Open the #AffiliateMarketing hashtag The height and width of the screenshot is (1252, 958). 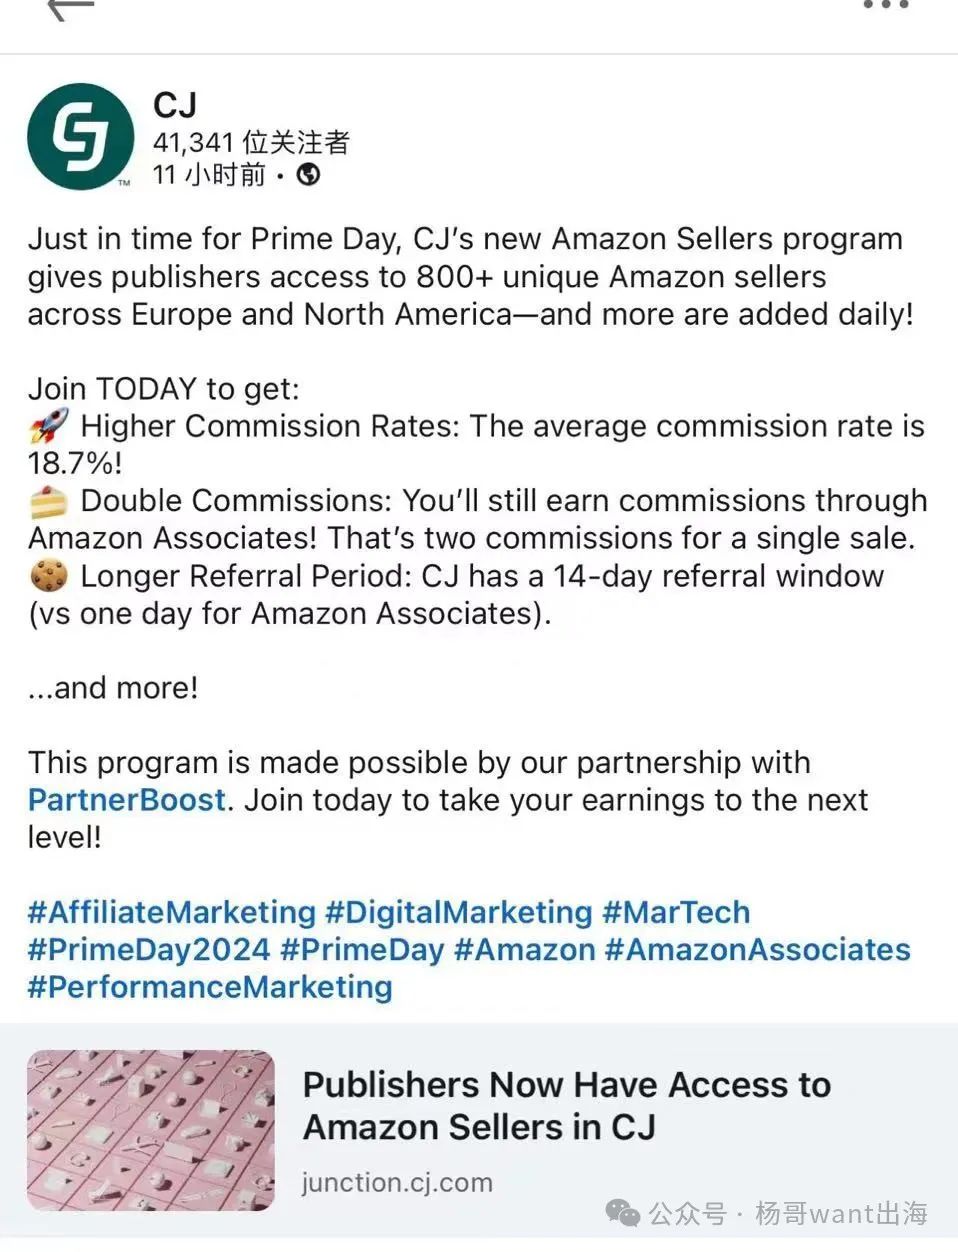tap(172, 912)
